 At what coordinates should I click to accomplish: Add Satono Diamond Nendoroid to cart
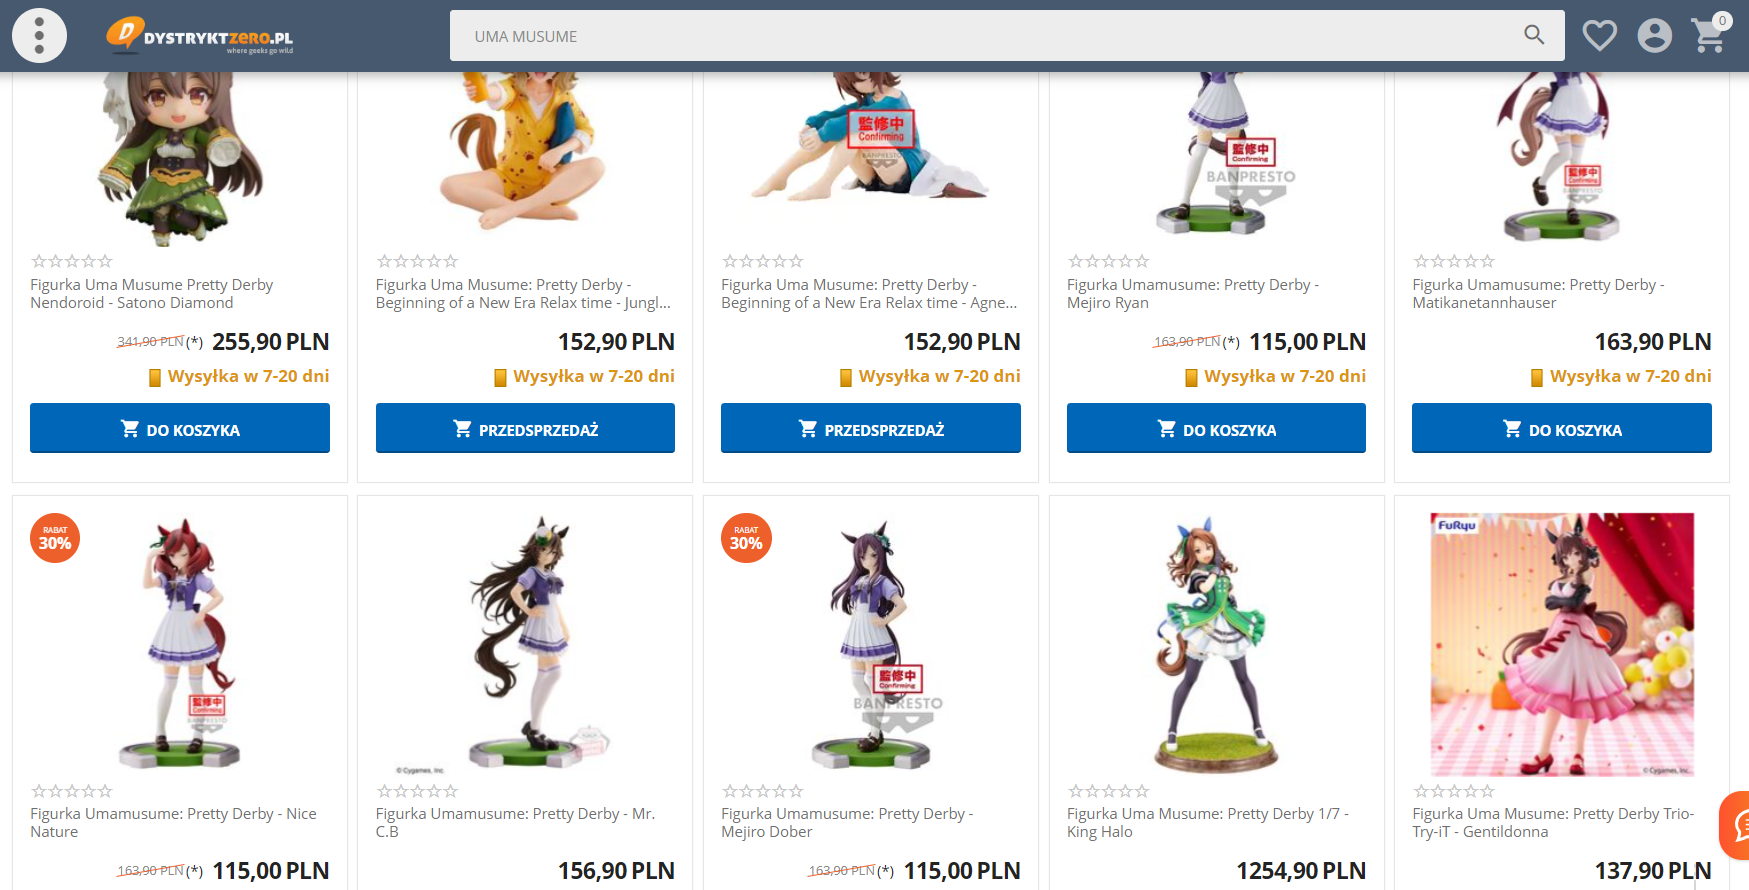click(180, 429)
